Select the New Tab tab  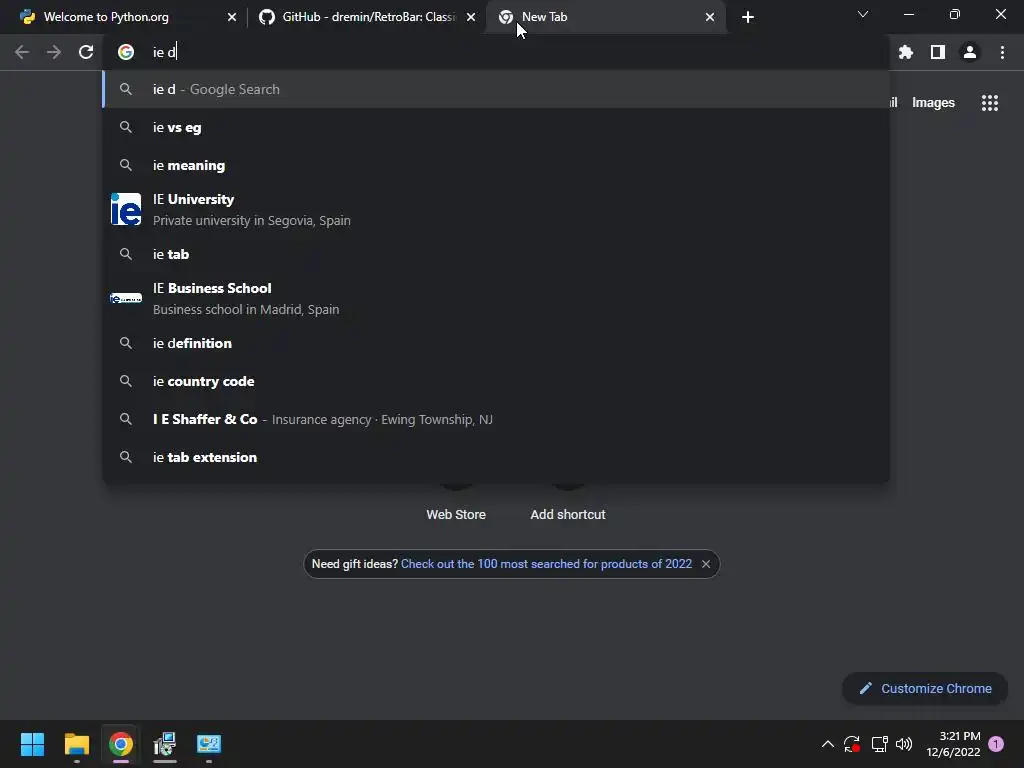click(x=606, y=17)
